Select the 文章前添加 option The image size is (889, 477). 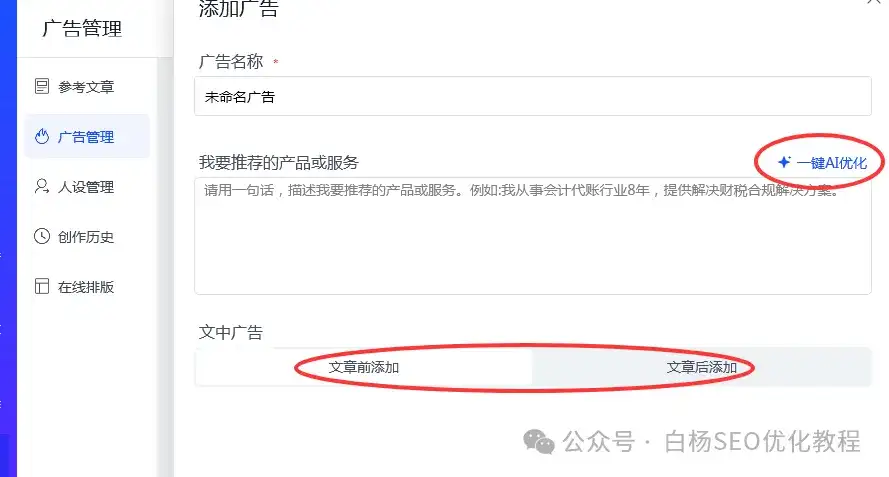coord(364,368)
